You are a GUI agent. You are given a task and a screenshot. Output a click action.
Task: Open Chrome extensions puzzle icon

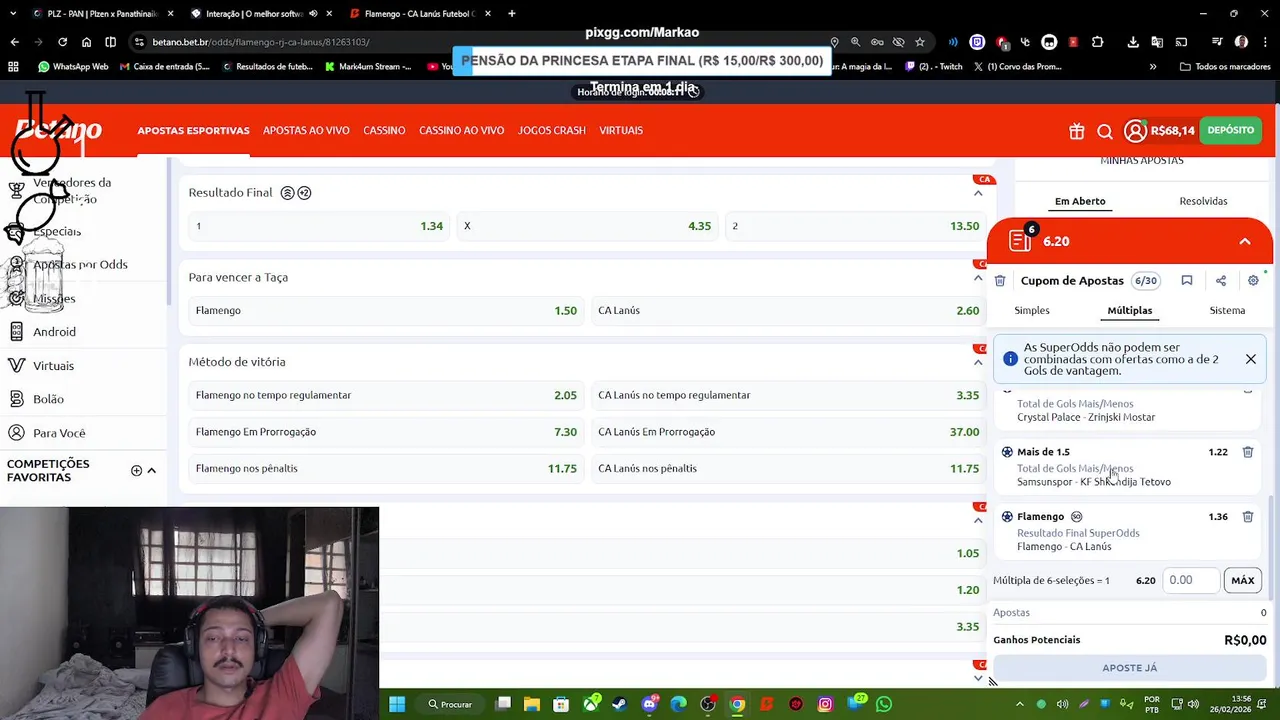tap(1098, 42)
